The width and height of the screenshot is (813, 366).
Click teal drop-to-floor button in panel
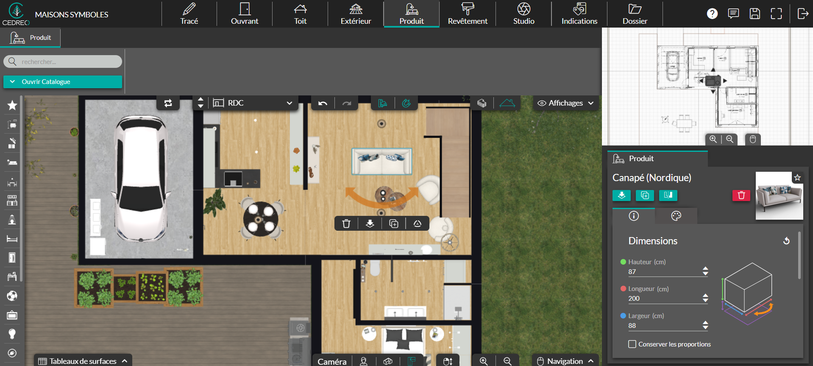coord(621,195)
